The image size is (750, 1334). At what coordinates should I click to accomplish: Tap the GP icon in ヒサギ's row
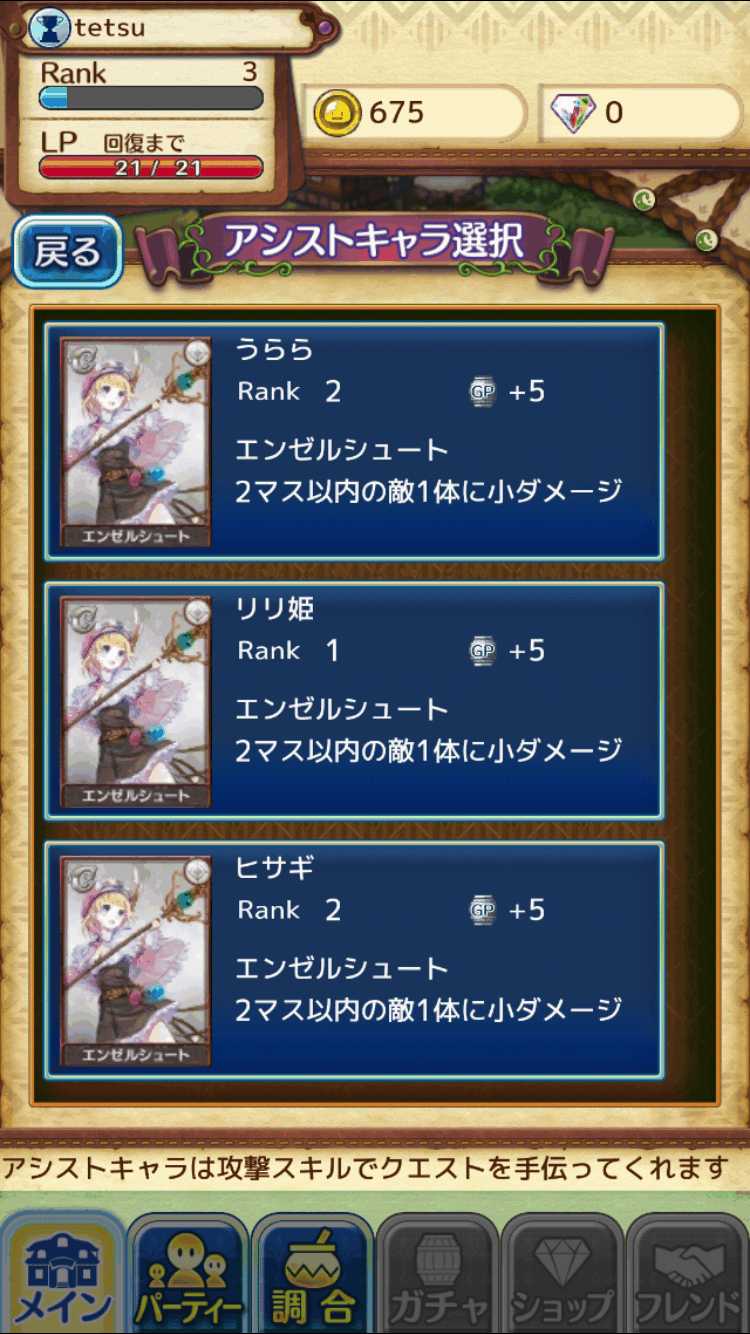(x=483, y=910)
